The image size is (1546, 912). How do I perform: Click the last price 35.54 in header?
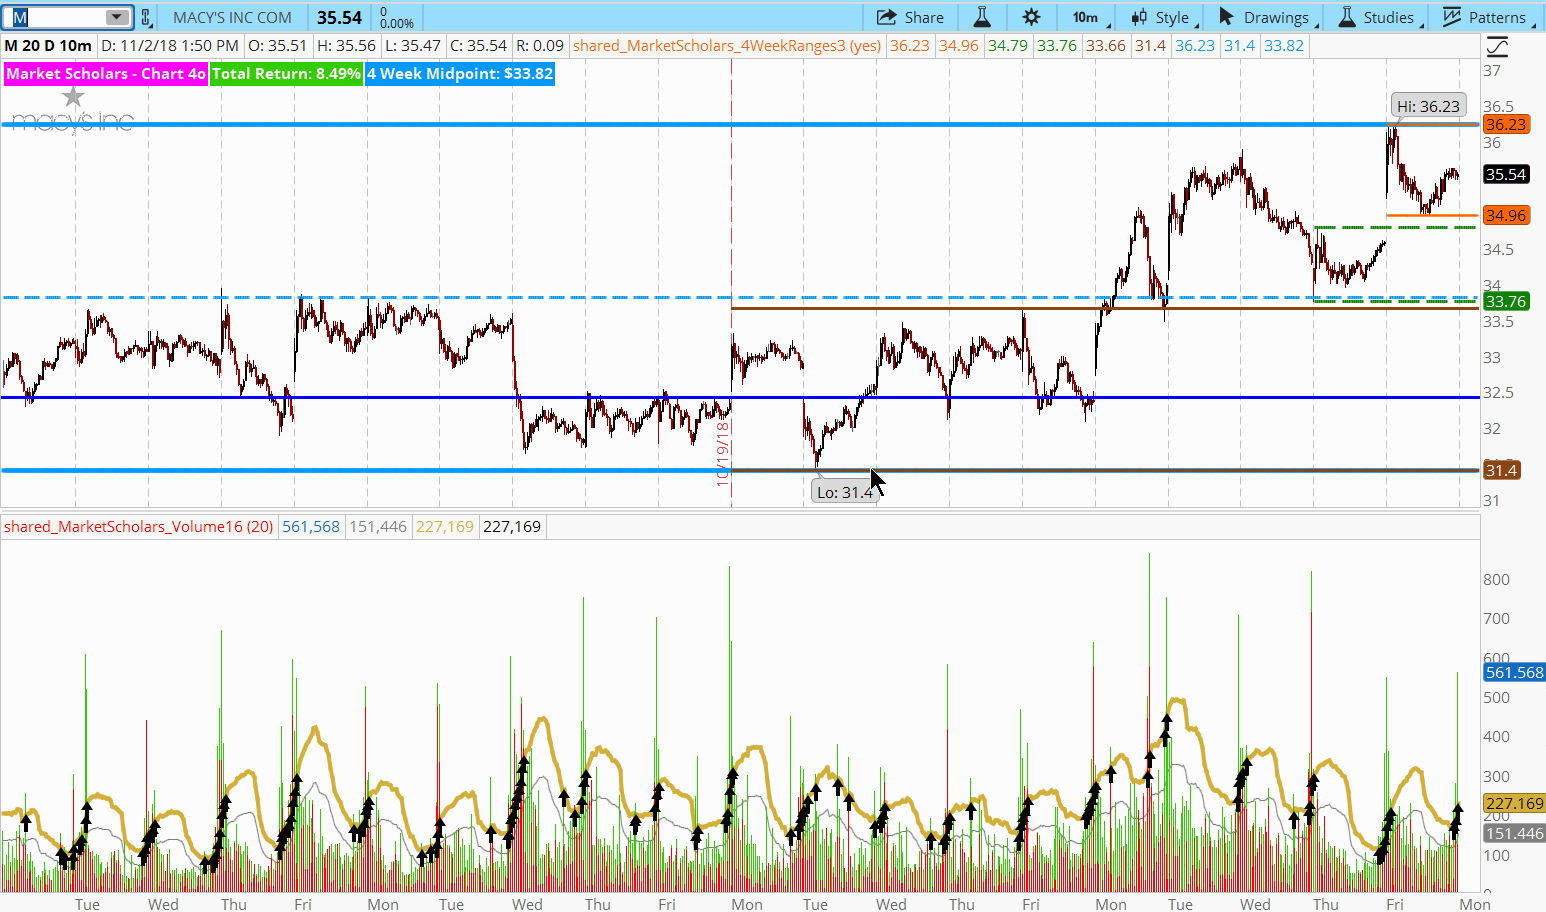pos(339,17)
